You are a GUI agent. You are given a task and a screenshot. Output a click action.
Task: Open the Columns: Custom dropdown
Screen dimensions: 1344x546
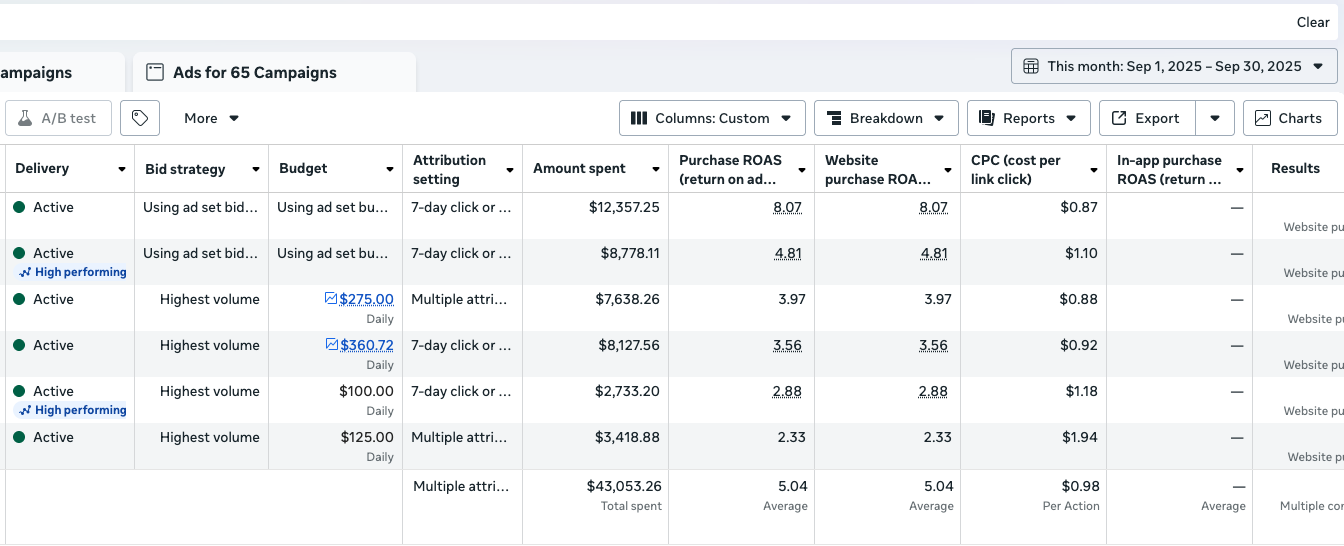point(714,118)
